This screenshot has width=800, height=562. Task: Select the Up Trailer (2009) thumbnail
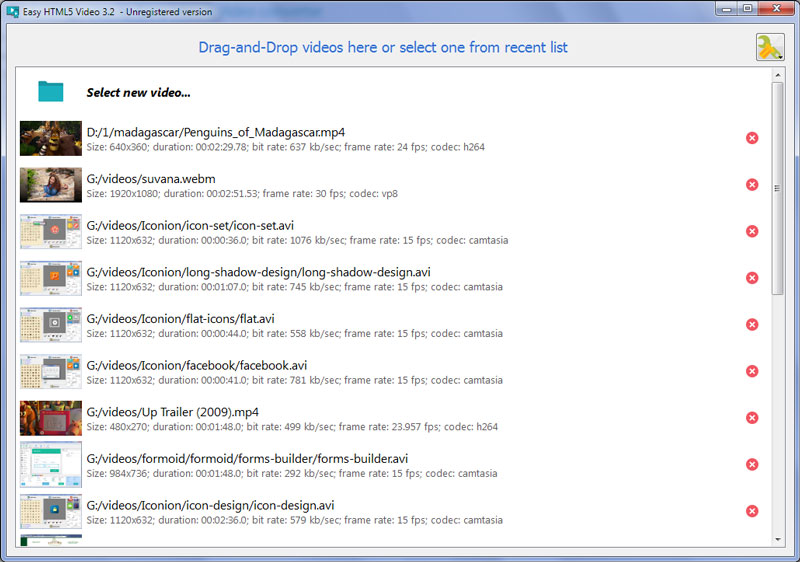click(51, 418)
